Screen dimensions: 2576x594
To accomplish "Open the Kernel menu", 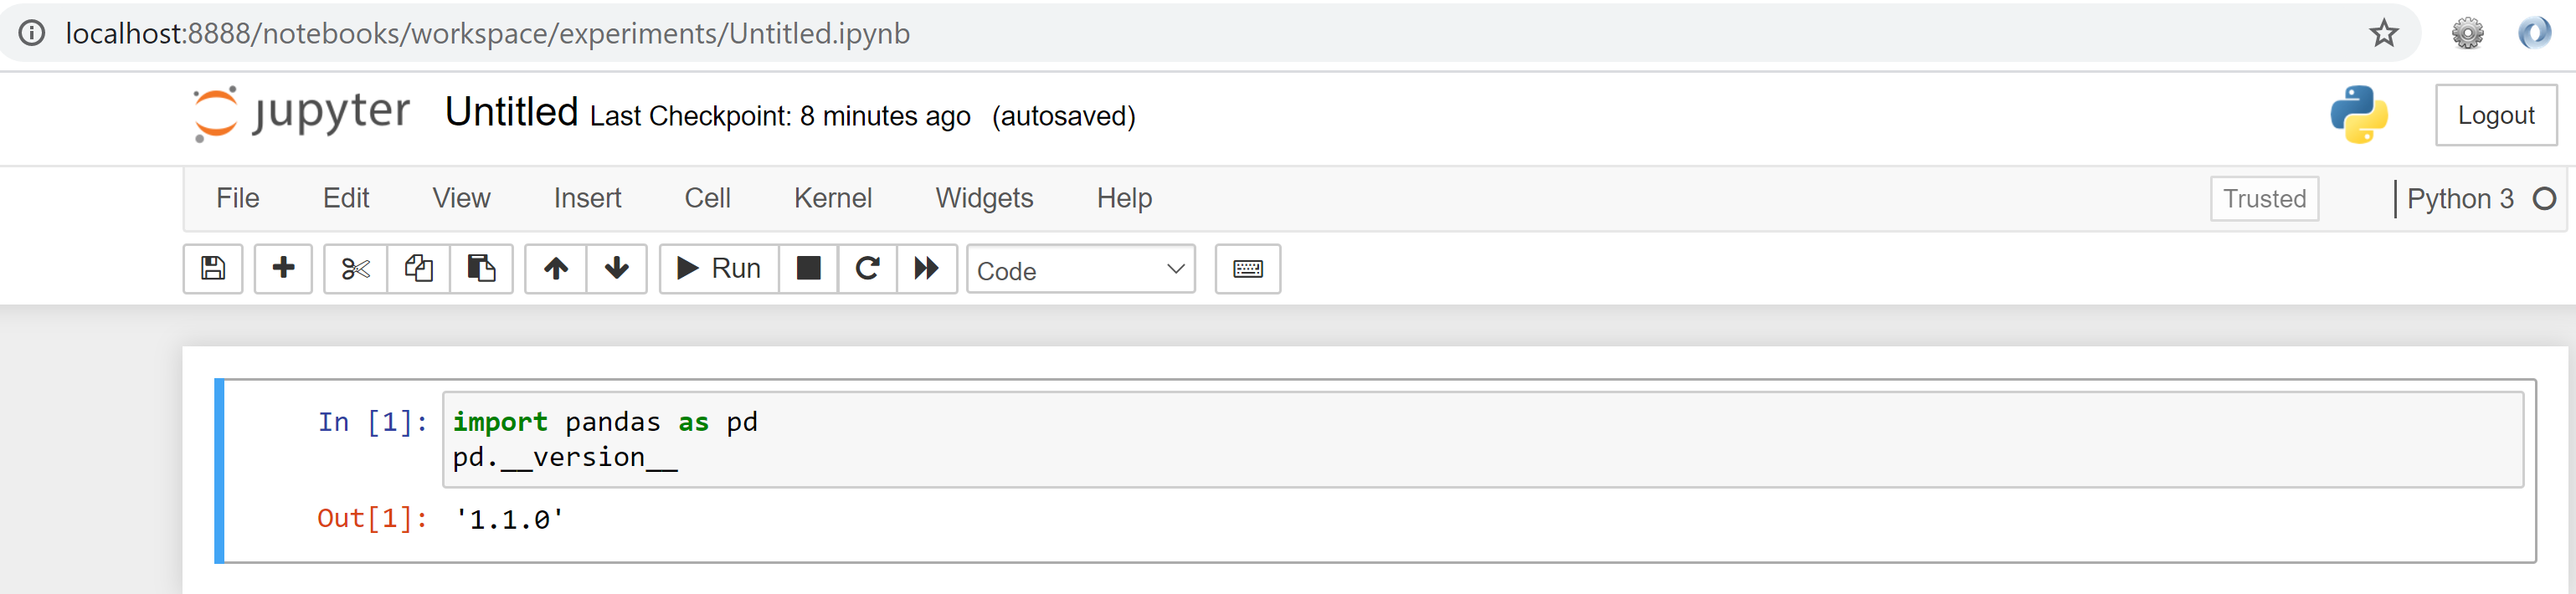I will [x=833, y=198].
